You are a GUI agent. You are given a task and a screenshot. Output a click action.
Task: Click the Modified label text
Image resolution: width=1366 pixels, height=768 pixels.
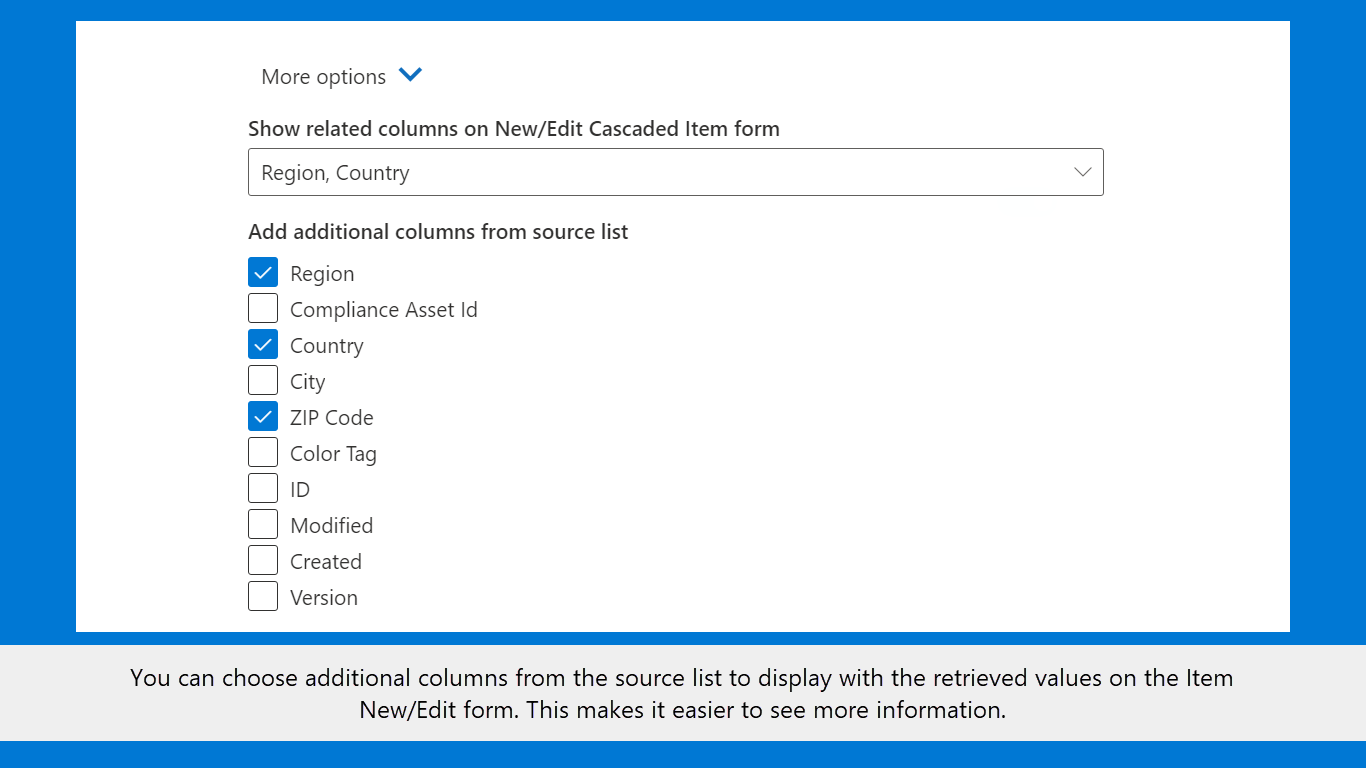pos(331,526)
